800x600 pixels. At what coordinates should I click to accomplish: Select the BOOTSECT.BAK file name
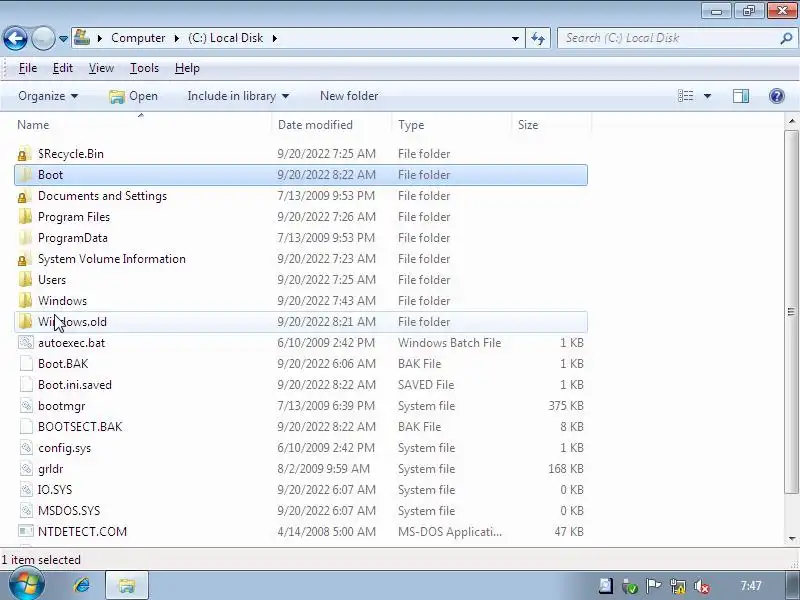[80, 427]
